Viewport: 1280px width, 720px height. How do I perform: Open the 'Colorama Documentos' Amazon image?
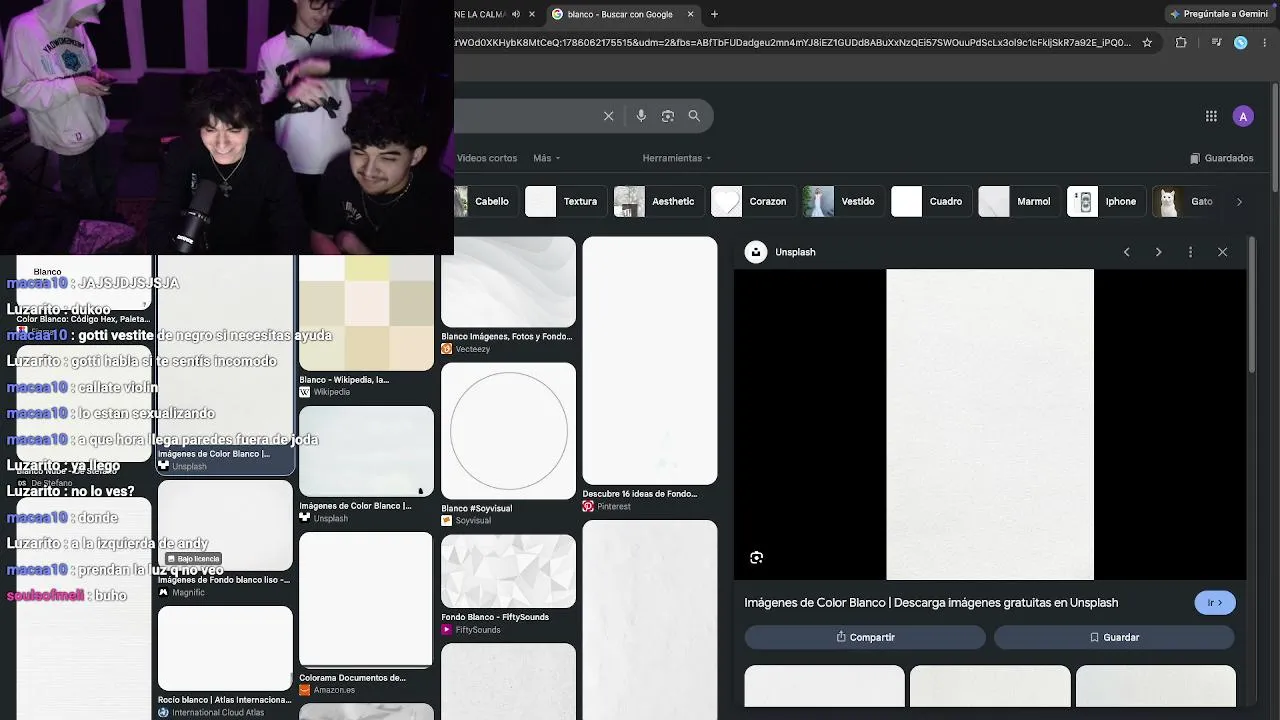pos(366,599)
